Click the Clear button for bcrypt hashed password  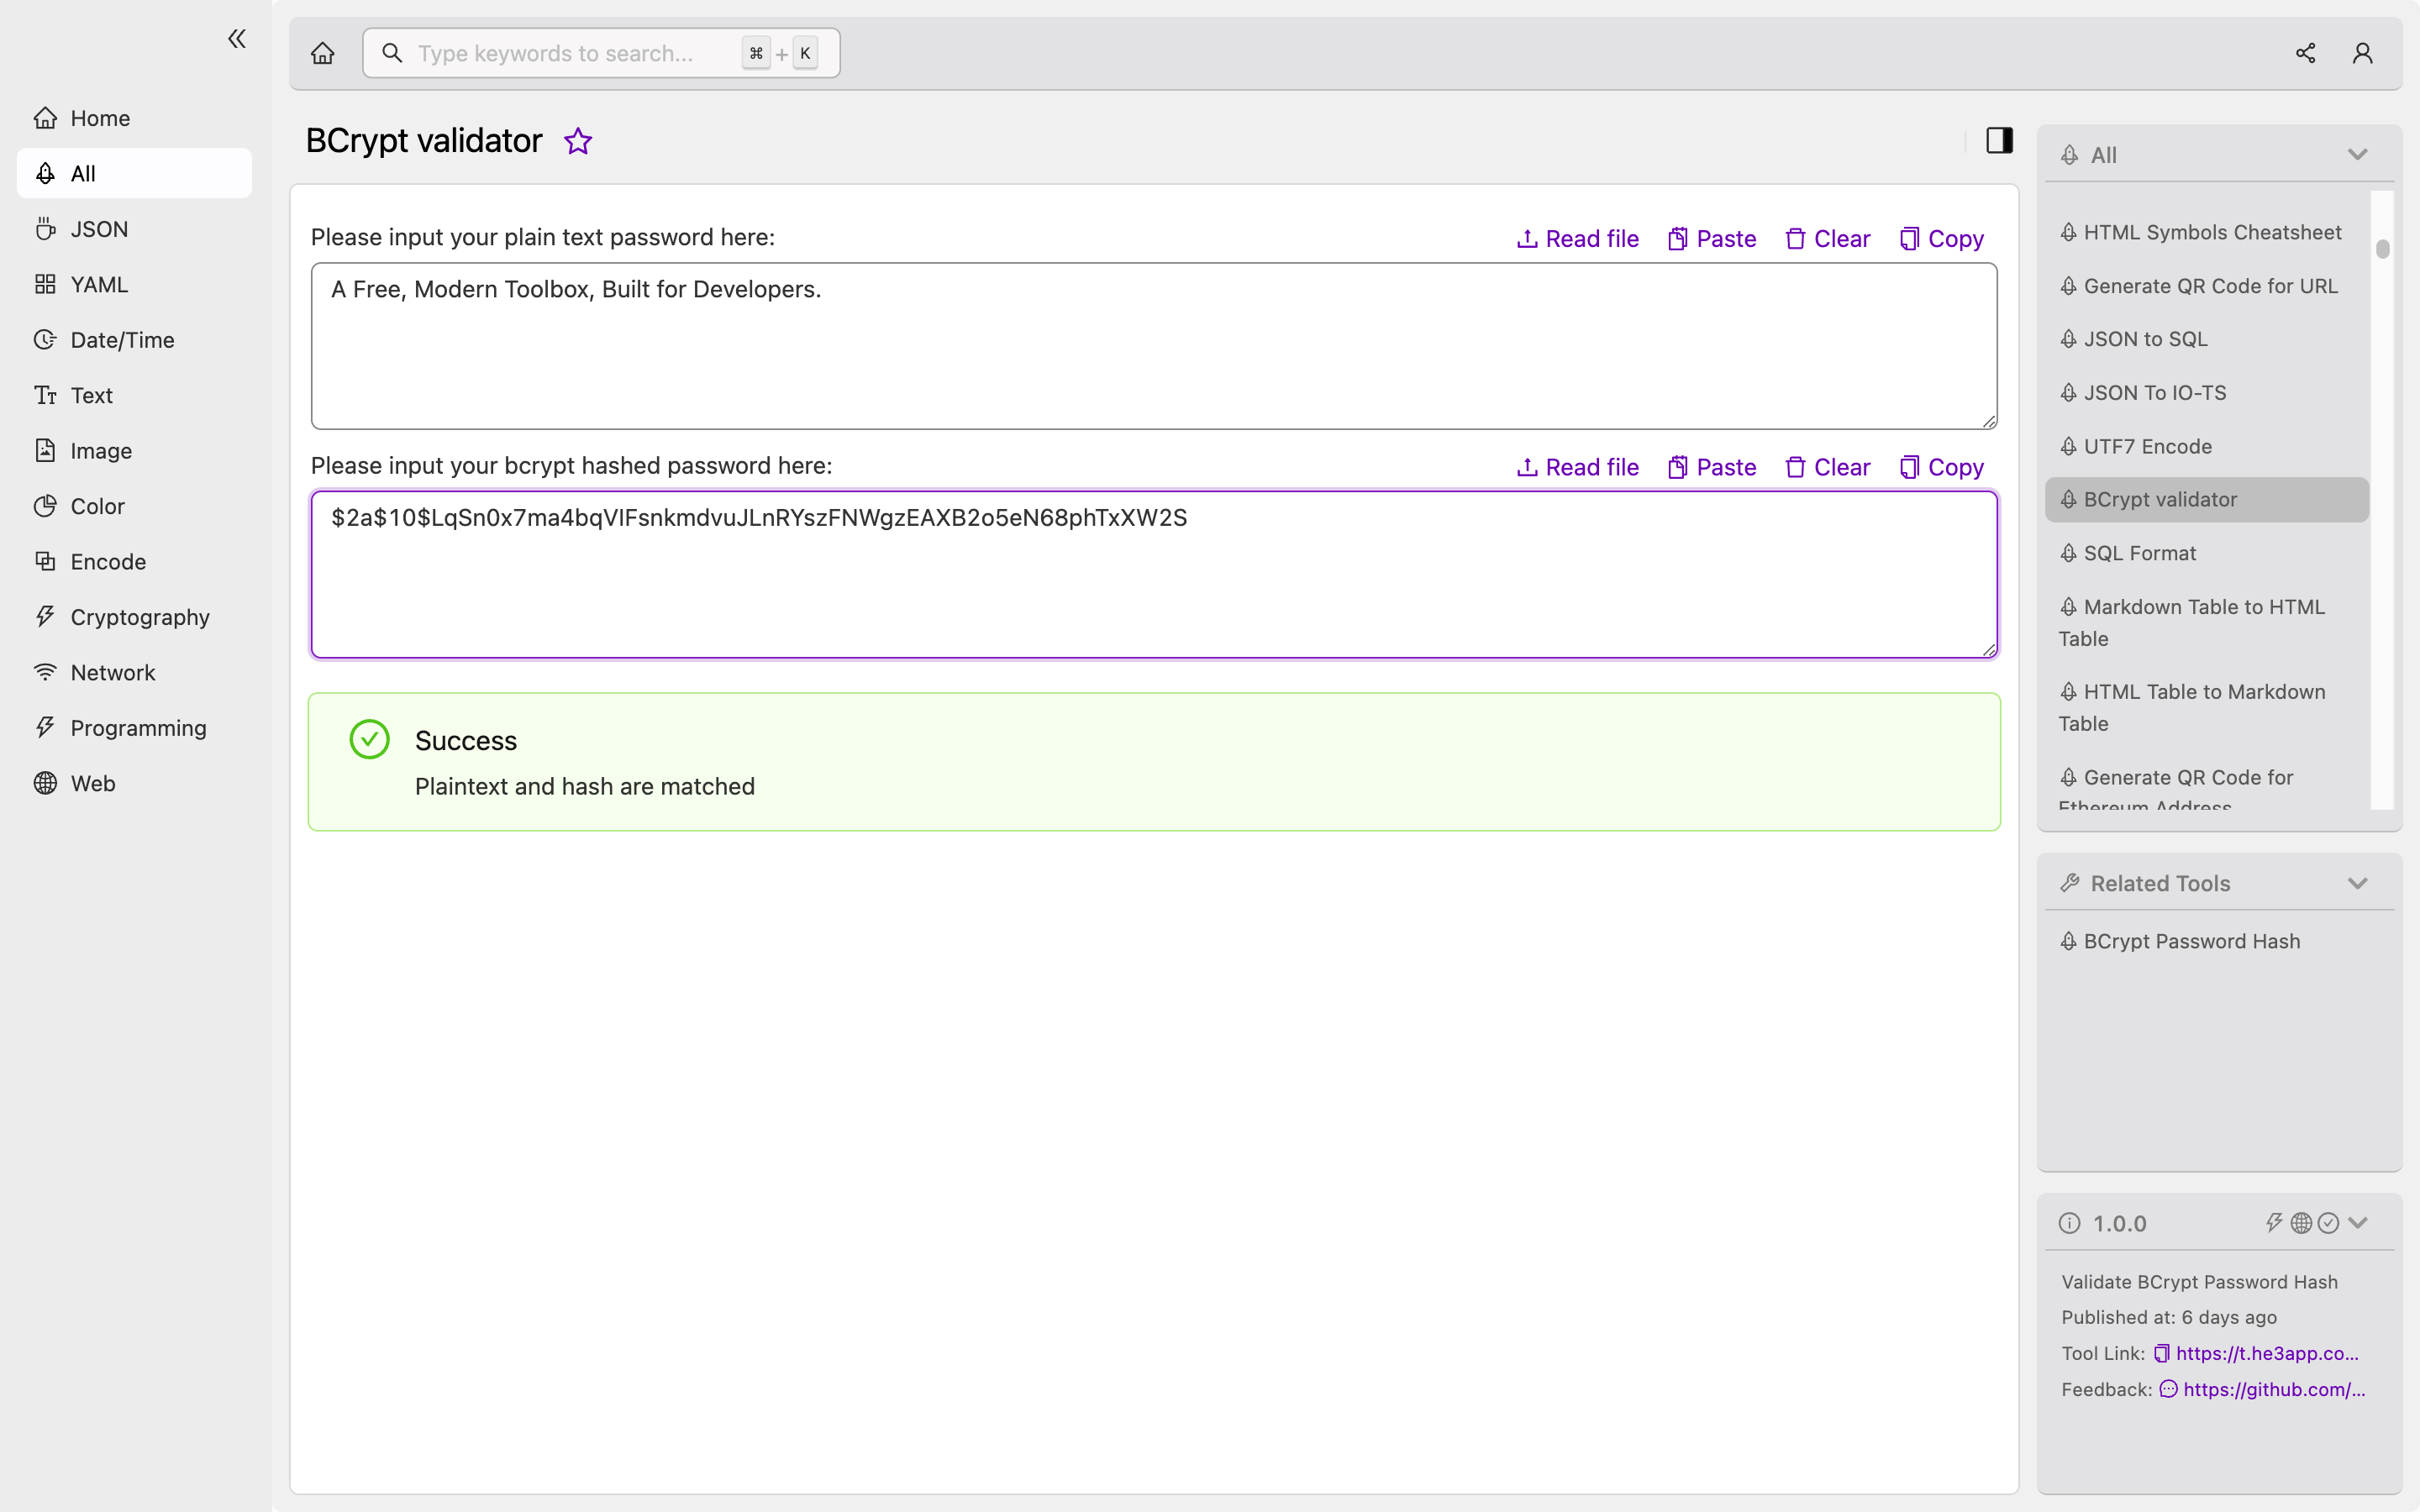pyautogui.click(x=1828, y=467)
